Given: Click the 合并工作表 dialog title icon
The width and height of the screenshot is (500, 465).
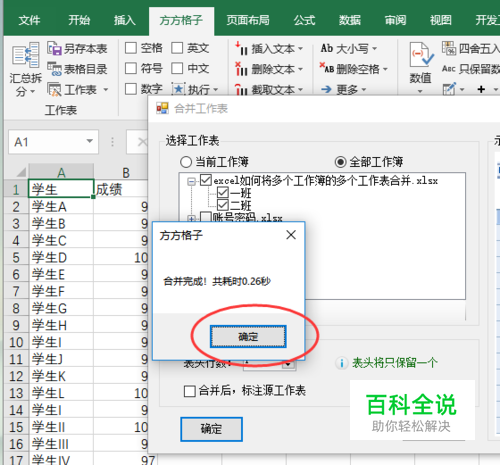Looking at the screenshot, I should point(162,108).
